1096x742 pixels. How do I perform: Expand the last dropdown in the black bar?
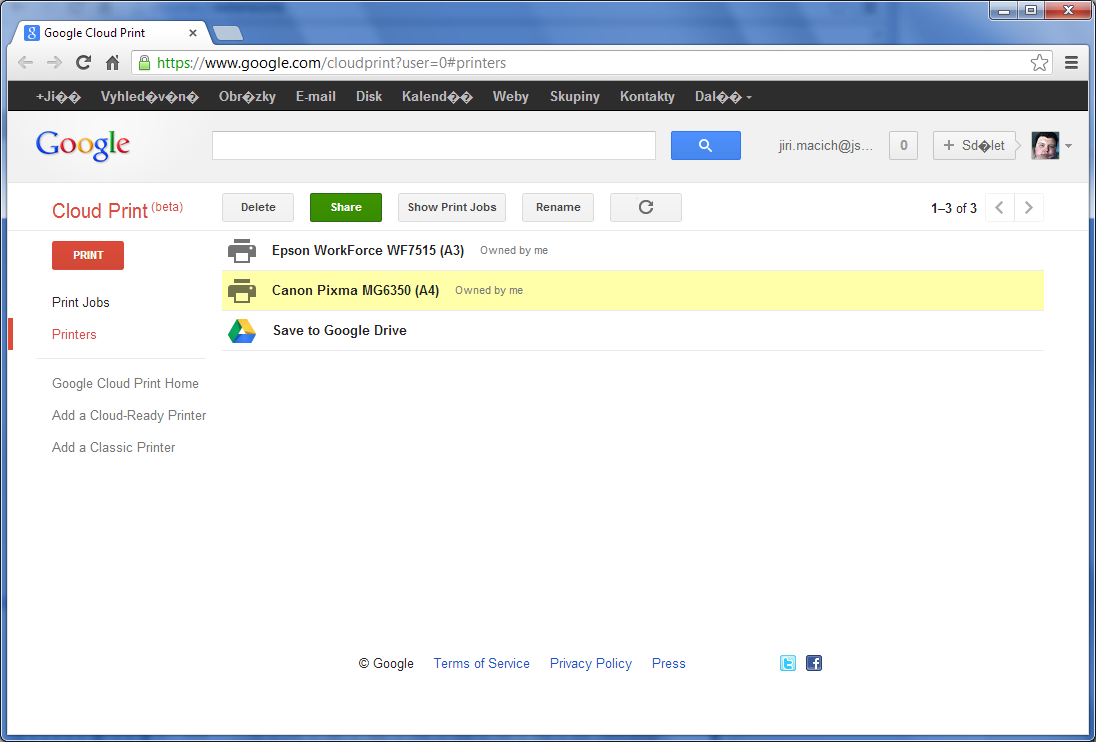pyautogui.click(x=723, y=97)
